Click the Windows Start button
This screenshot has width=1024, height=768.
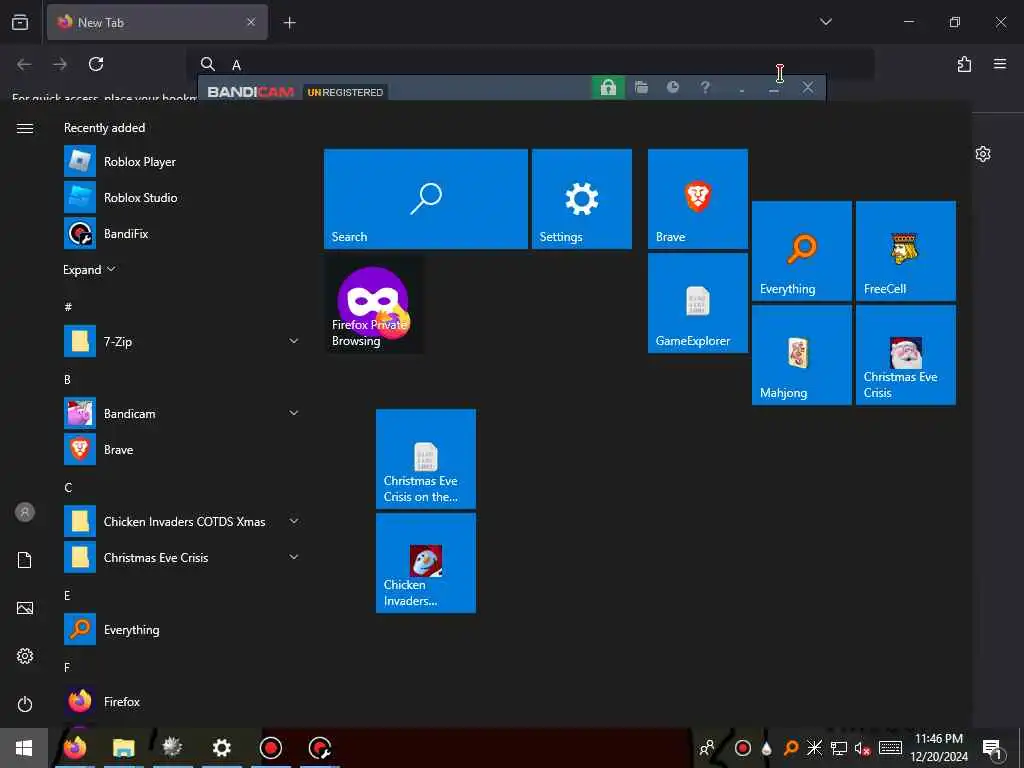(24, 748)
